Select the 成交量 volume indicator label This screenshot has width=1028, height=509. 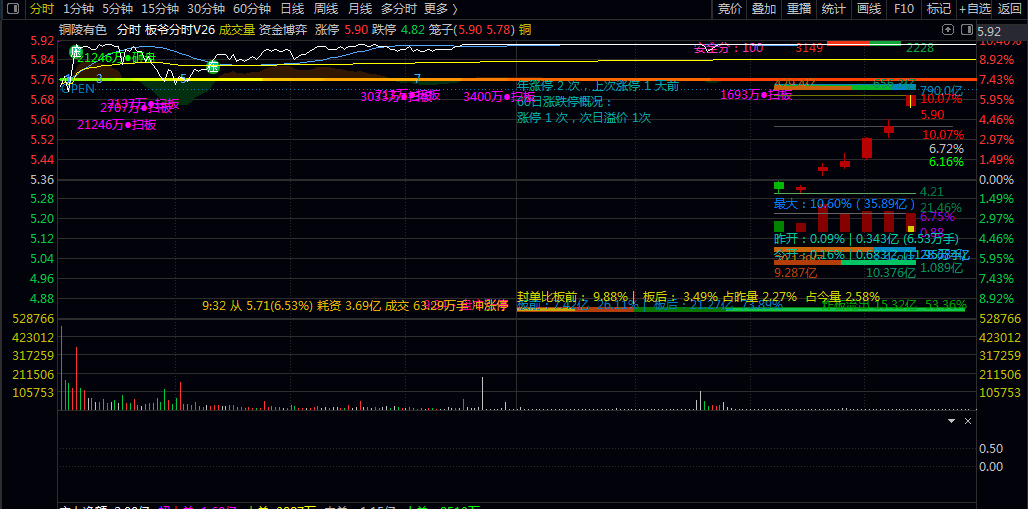(237, 30)
